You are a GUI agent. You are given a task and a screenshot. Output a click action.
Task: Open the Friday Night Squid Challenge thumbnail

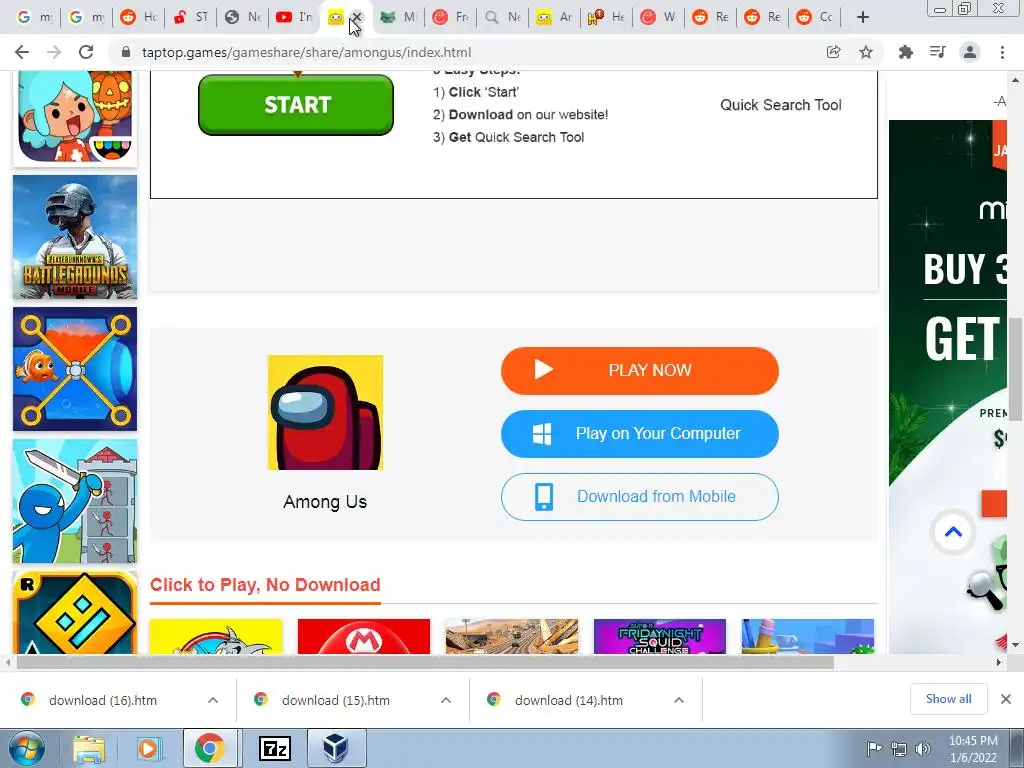pyautogui.click(x=660, y=636)
